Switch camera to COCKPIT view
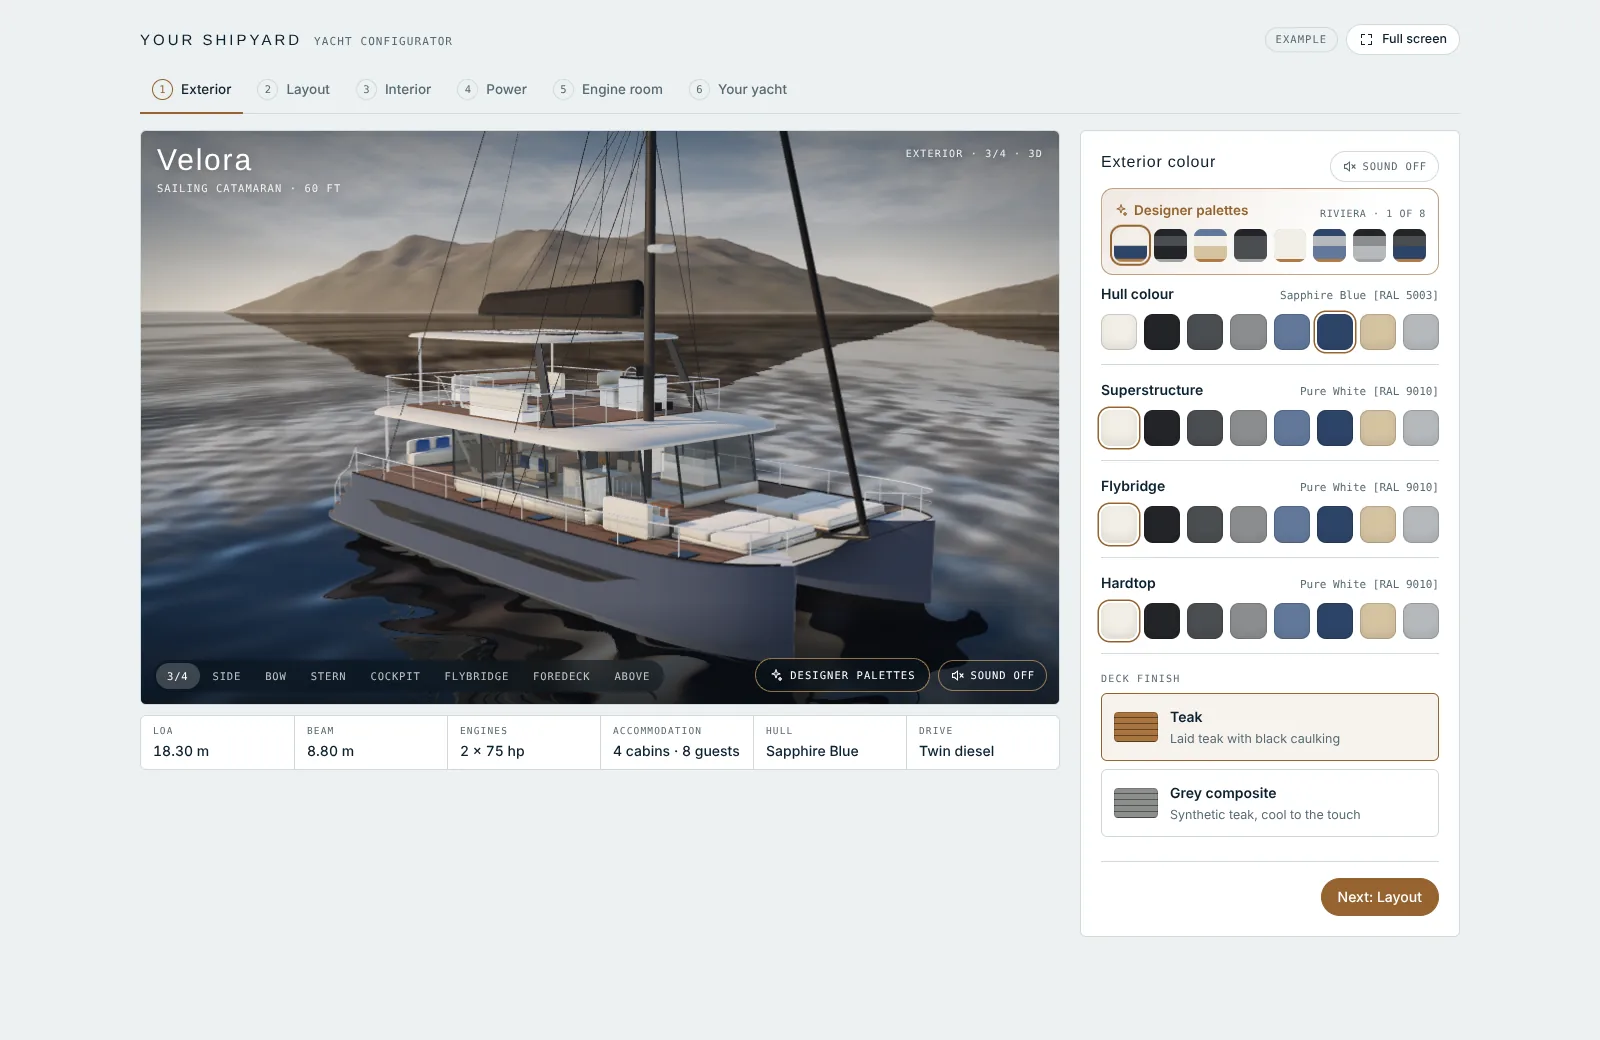1600x1040 pixels. click(395, 676)
